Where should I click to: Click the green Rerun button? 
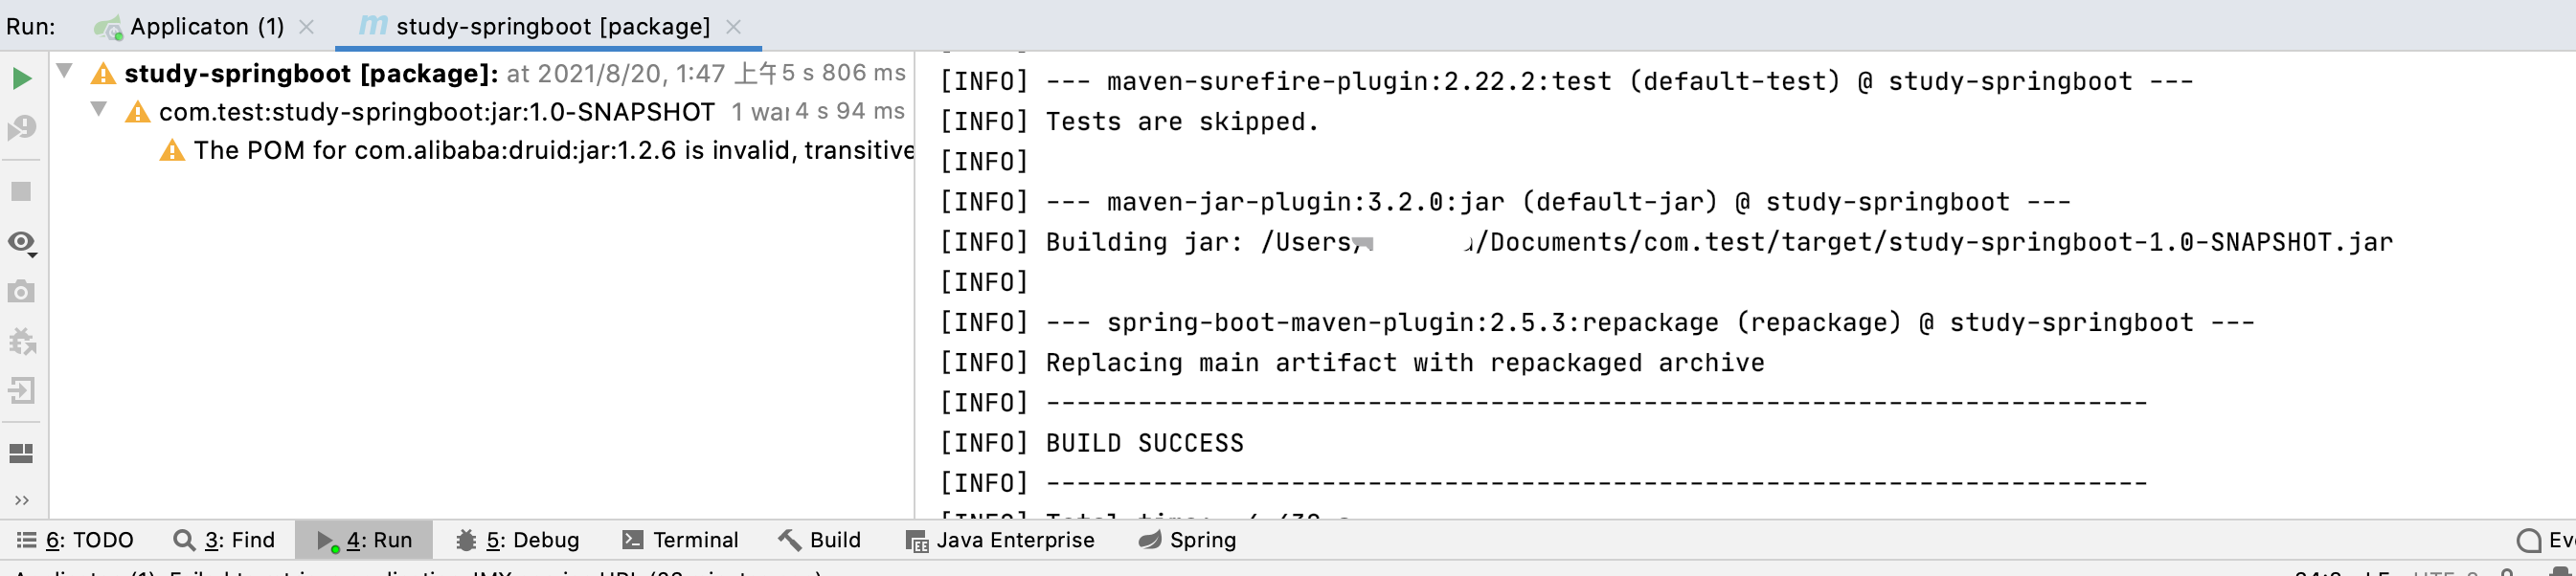[x=21, y=78]
